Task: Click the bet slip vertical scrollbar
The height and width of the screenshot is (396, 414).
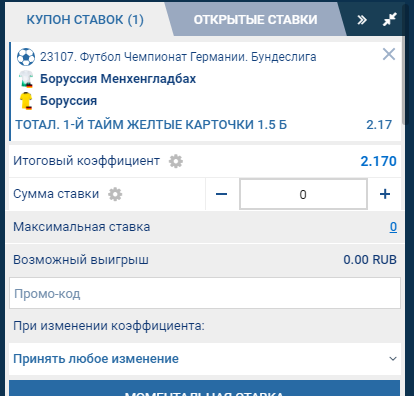Action: (x=404, y=80)
